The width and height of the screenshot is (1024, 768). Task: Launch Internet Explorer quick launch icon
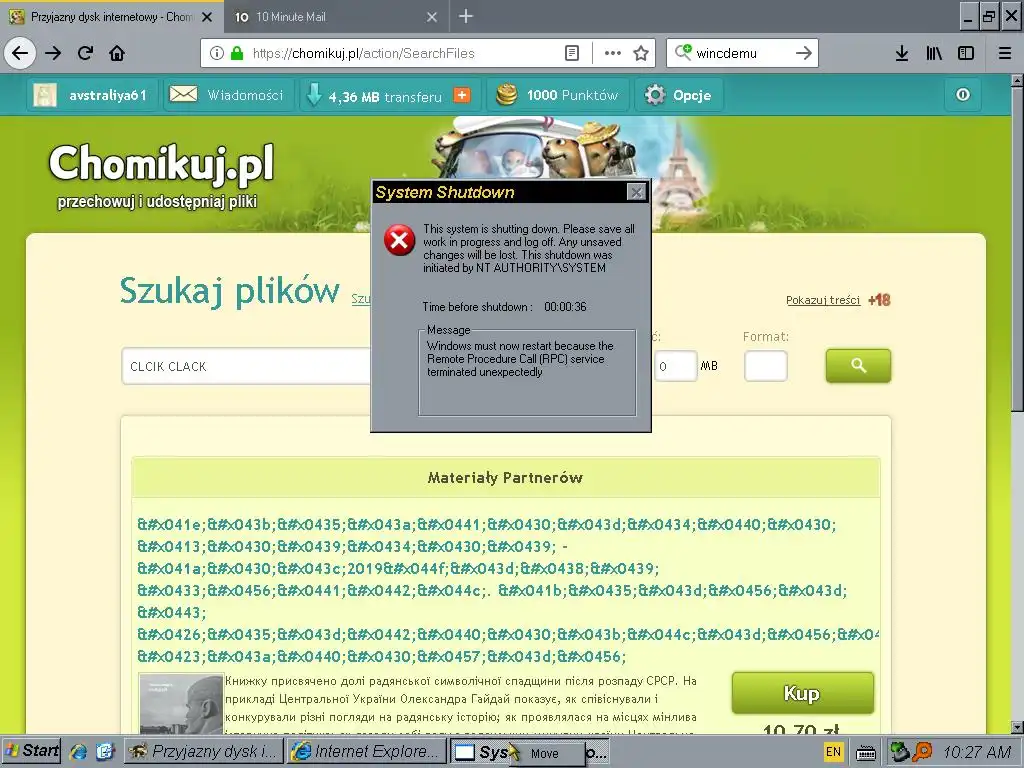point(78,752)
